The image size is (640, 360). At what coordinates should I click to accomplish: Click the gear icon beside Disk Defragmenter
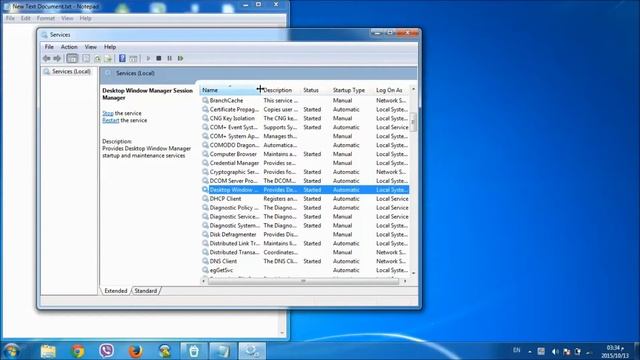click(x=205, y=235)
